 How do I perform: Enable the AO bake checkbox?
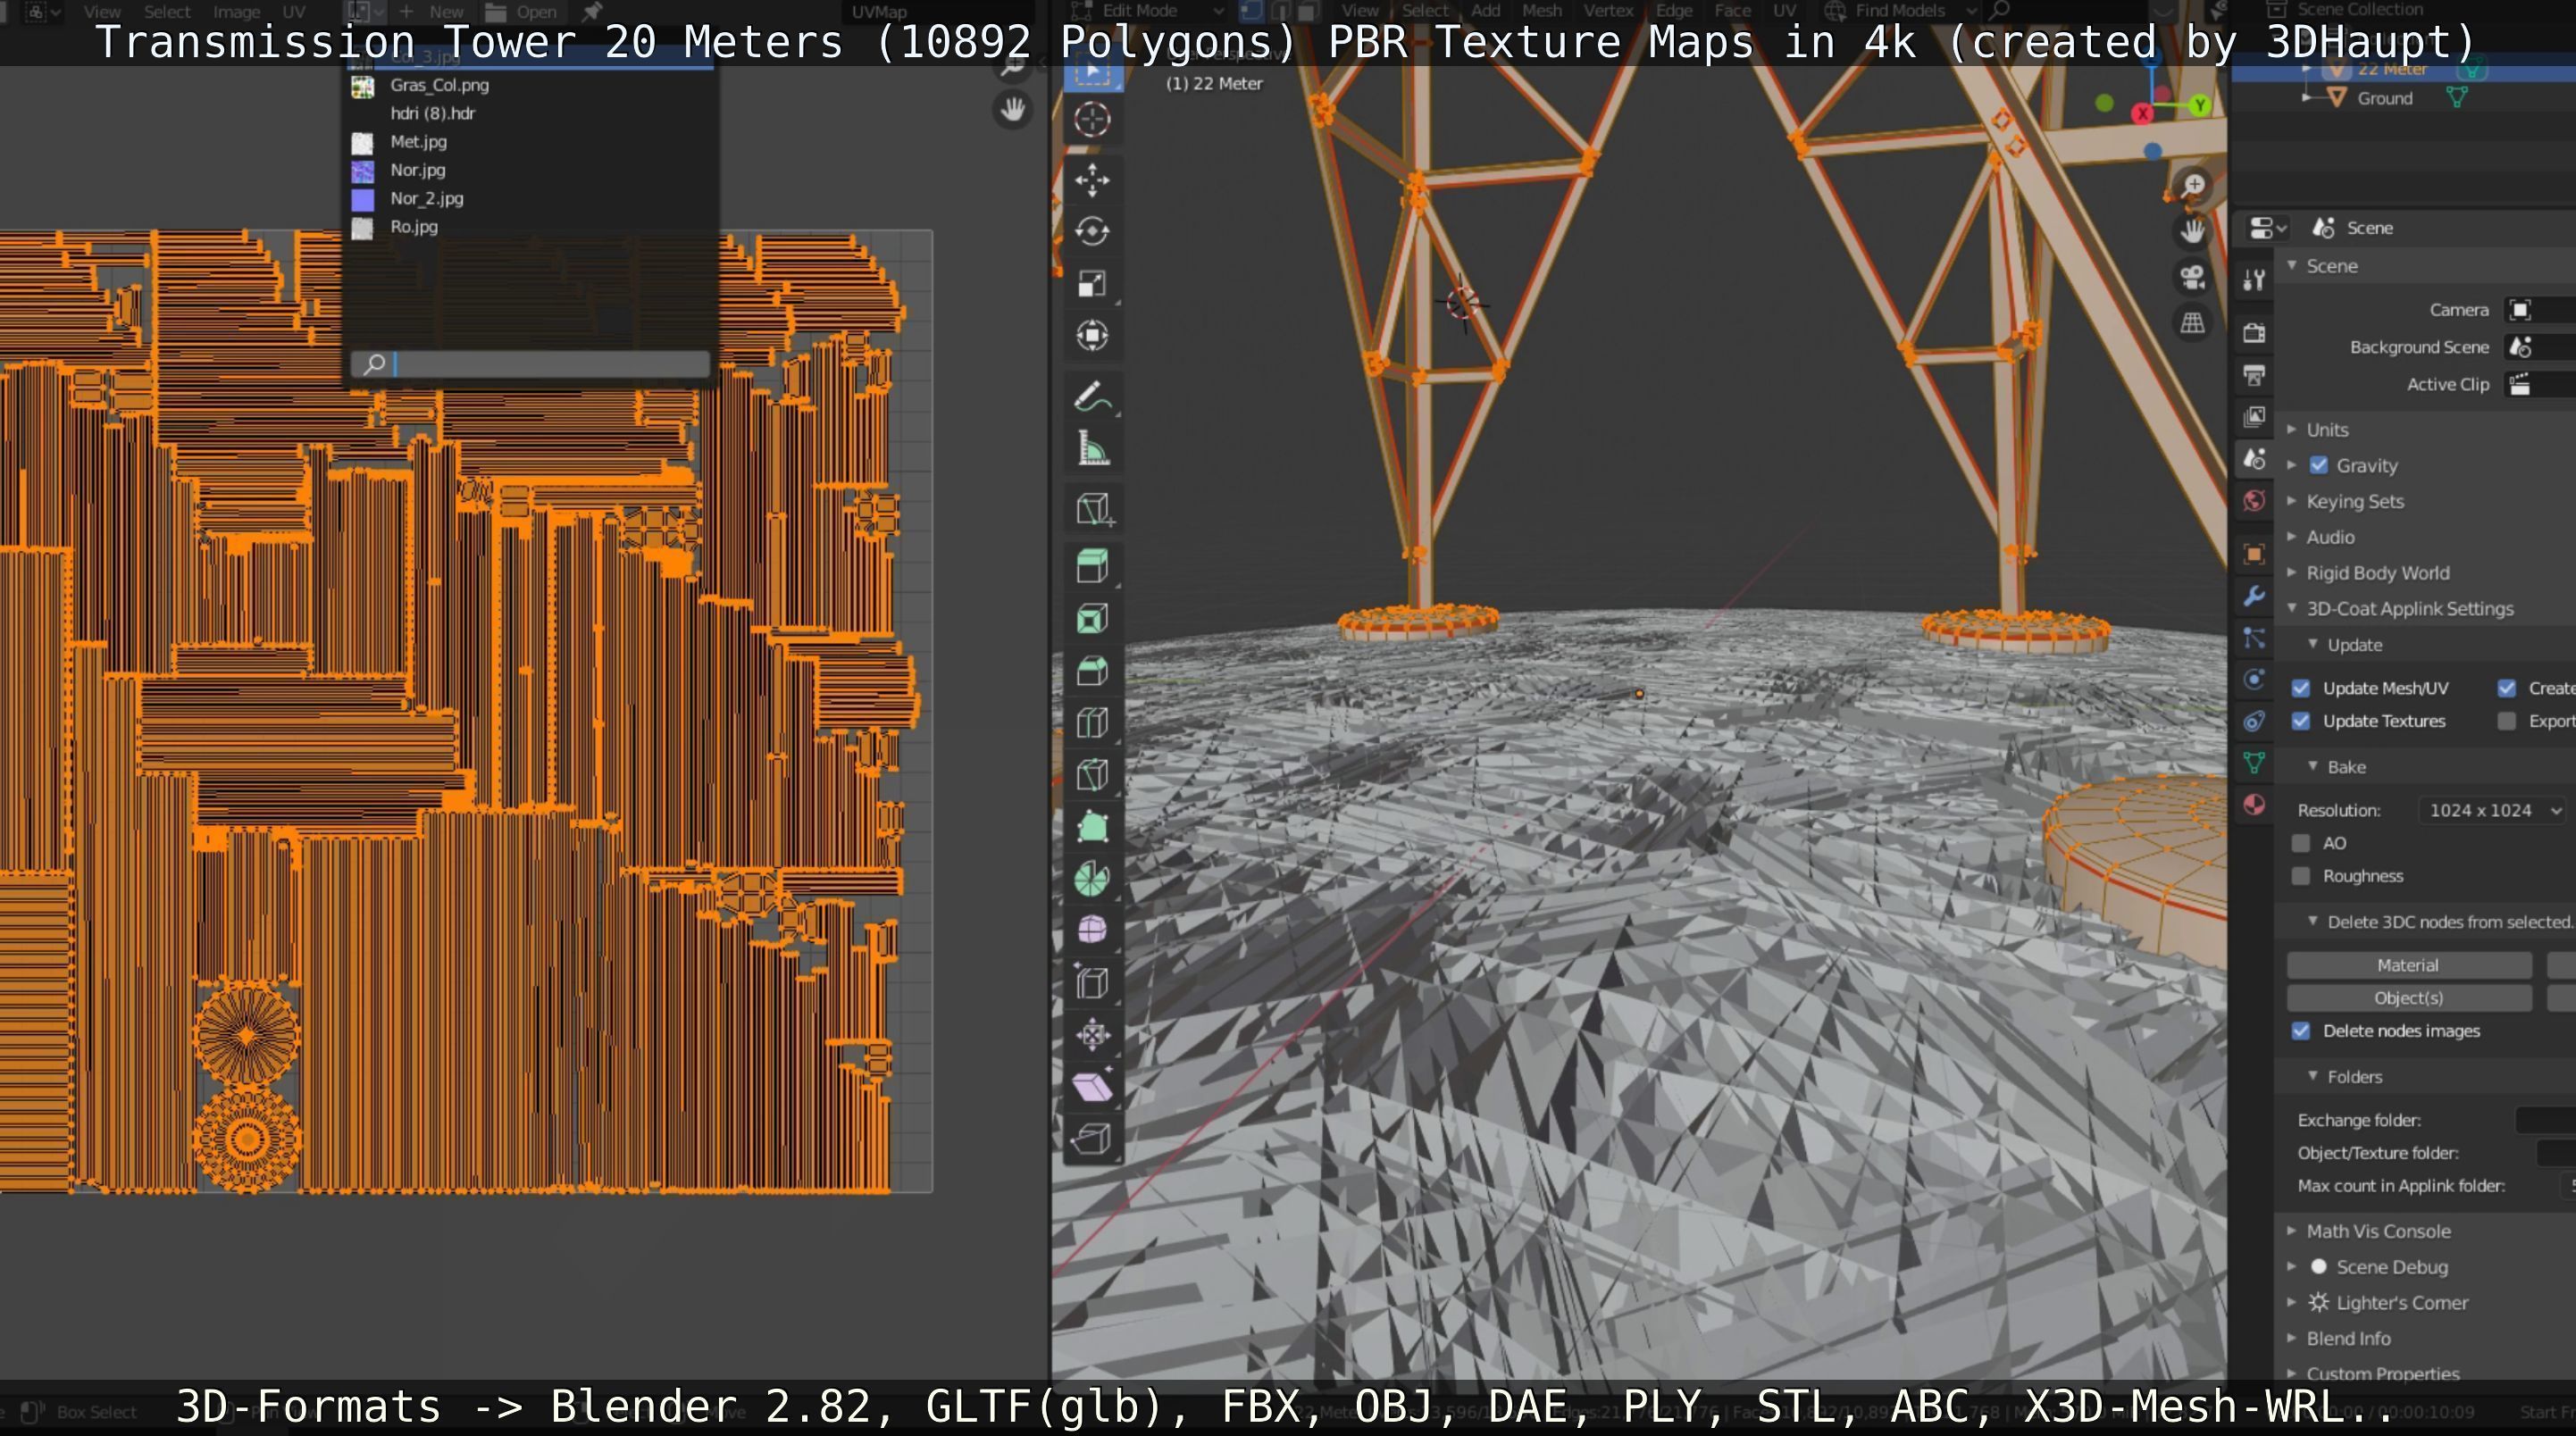2301,843
